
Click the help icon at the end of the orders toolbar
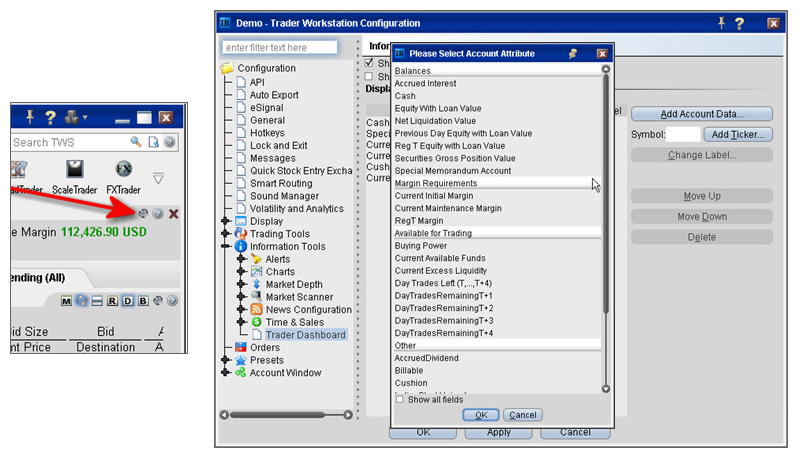point(173,301)
